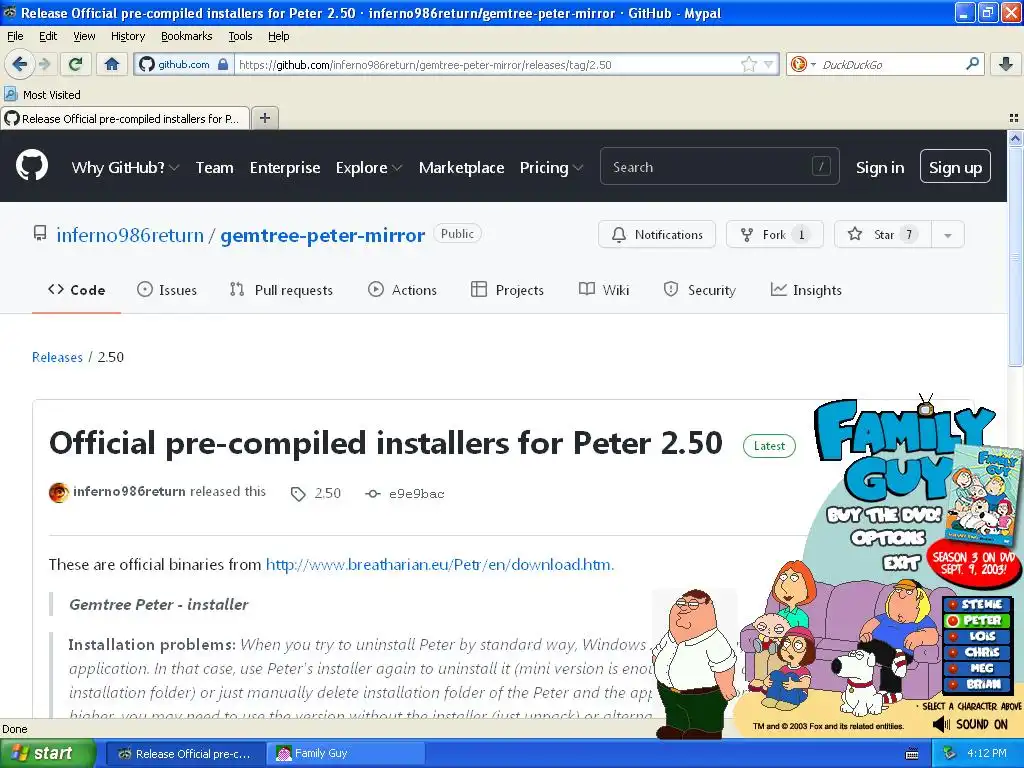Open the Most Visited bookmarks icon
Image resolution: width=1024 pixels, height=768 pixels.
tap(10, 94)
